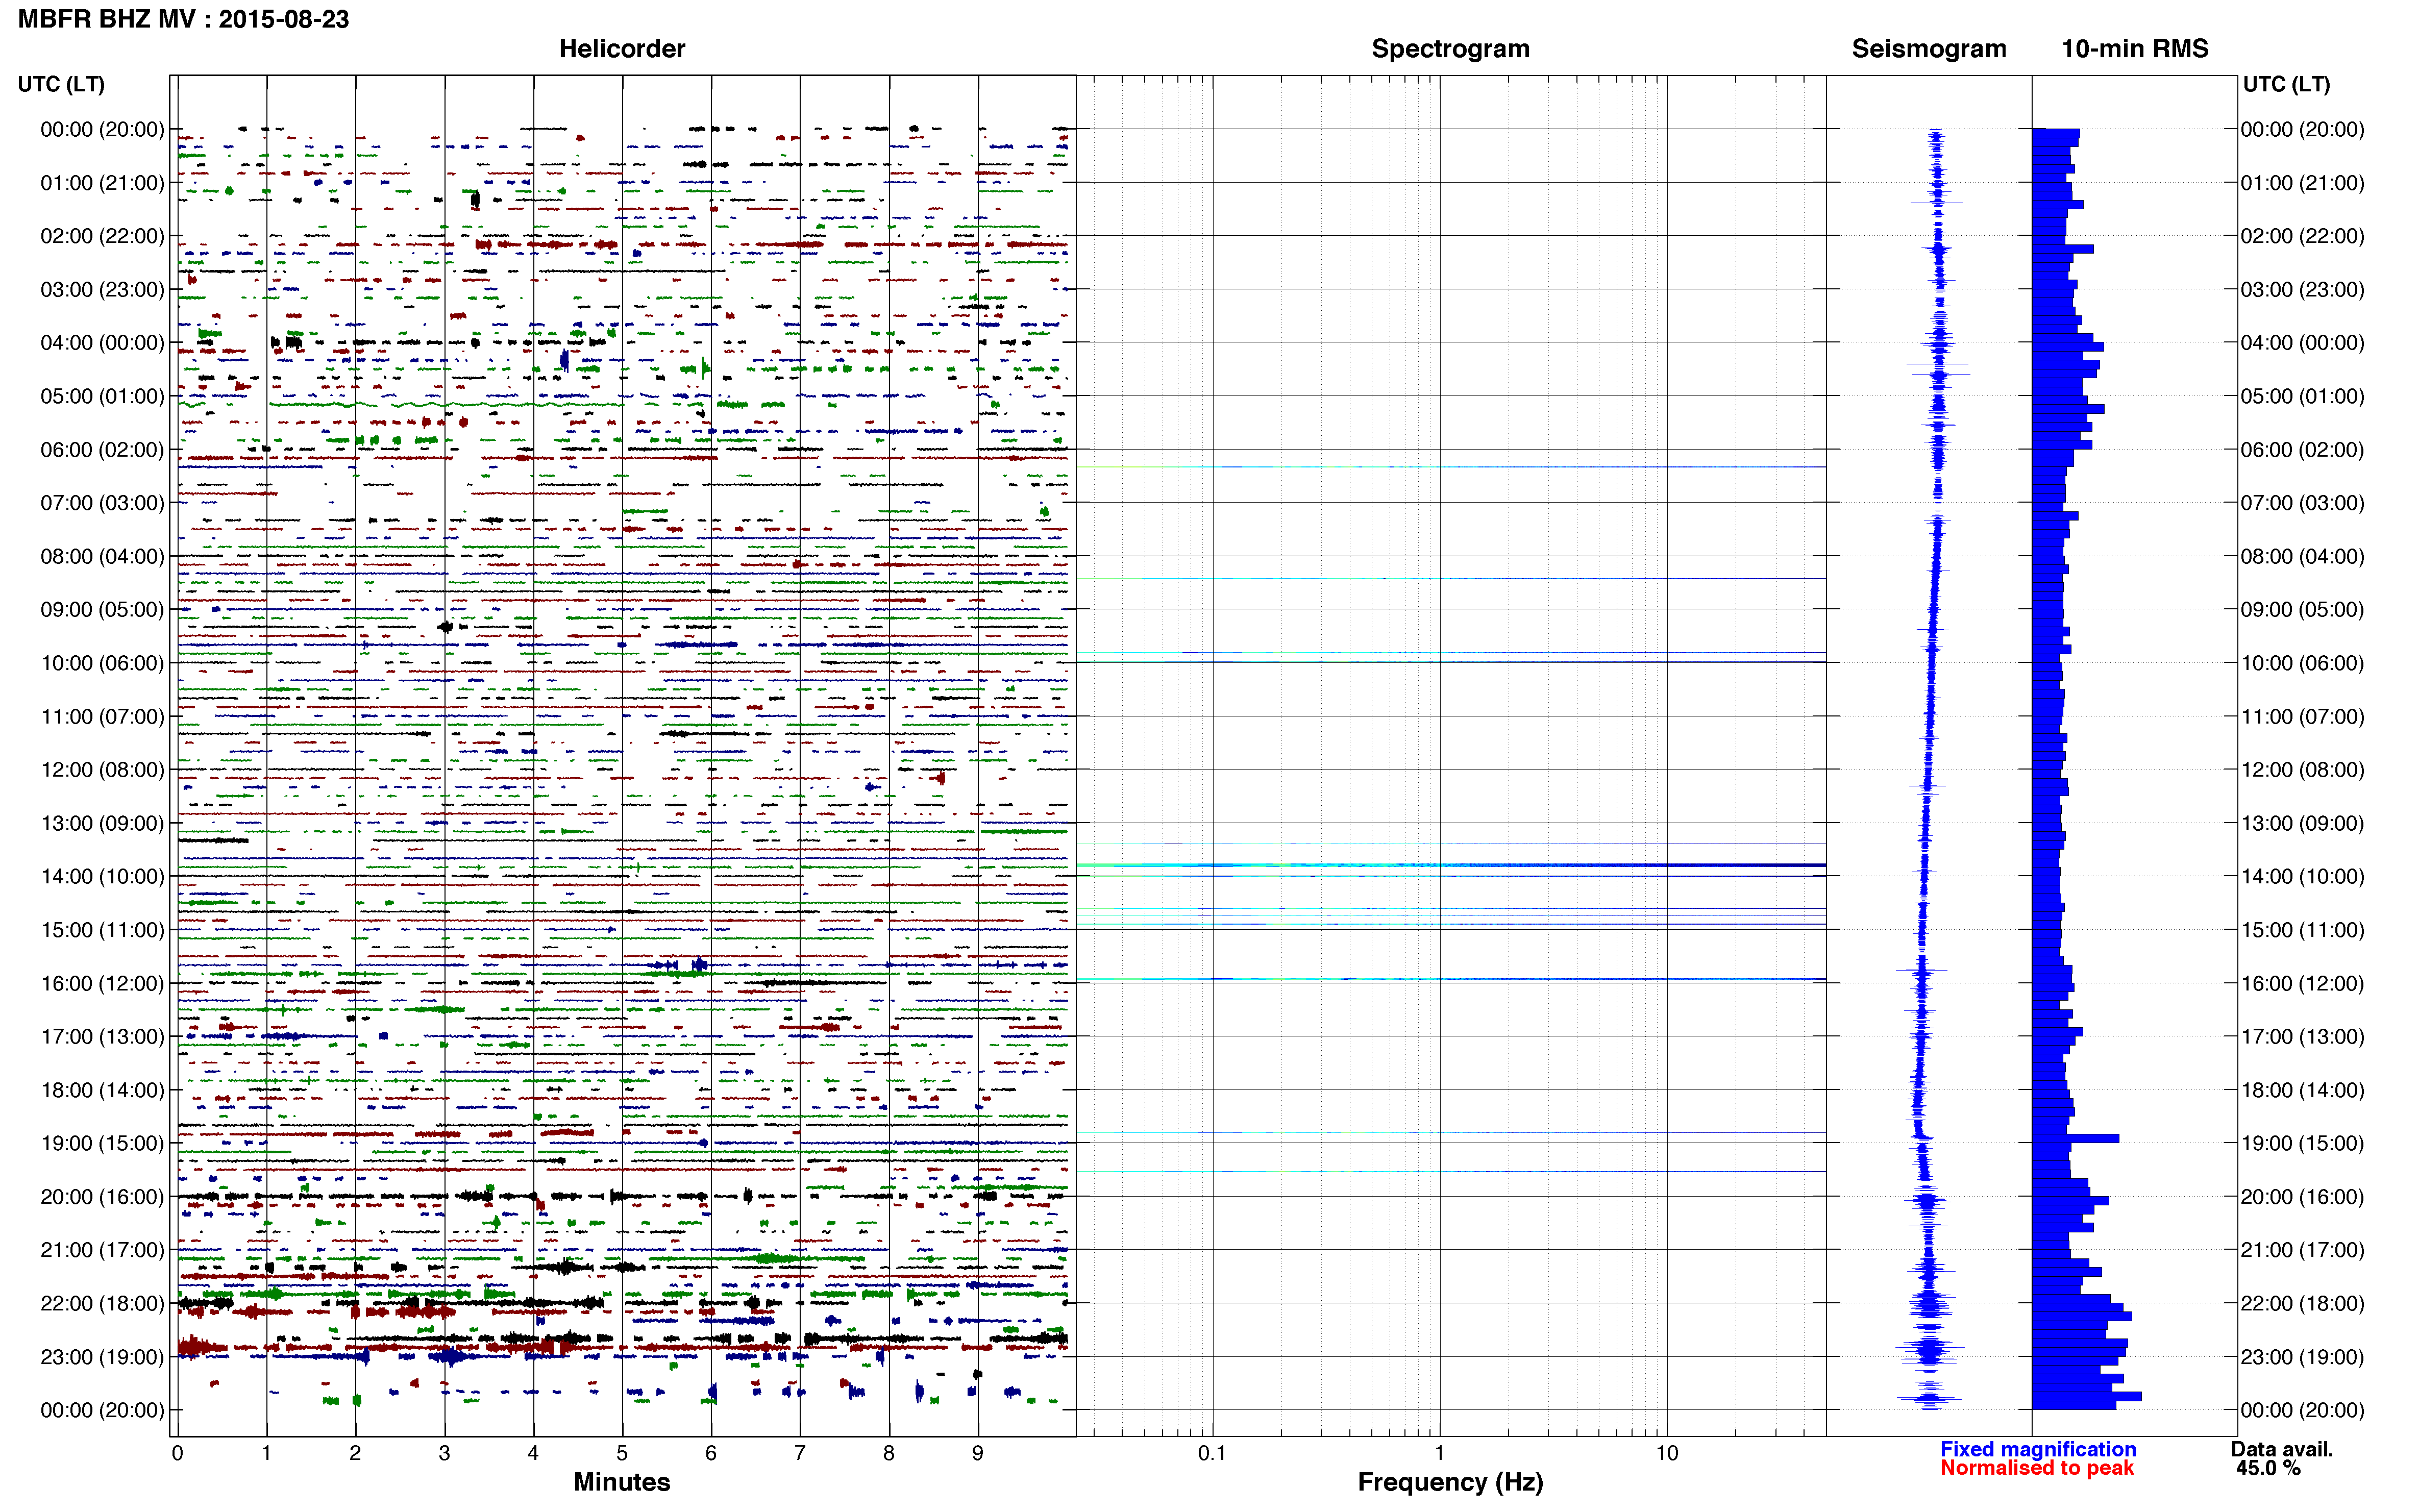
Task: Click left time label 21:00 (17:00)
Action: click(x=102, y=1250)
